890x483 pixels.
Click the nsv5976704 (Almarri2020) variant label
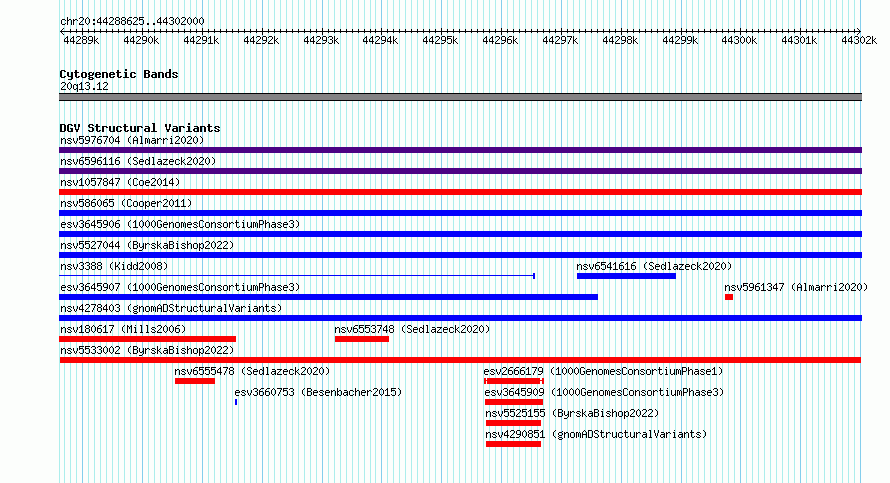132,140
